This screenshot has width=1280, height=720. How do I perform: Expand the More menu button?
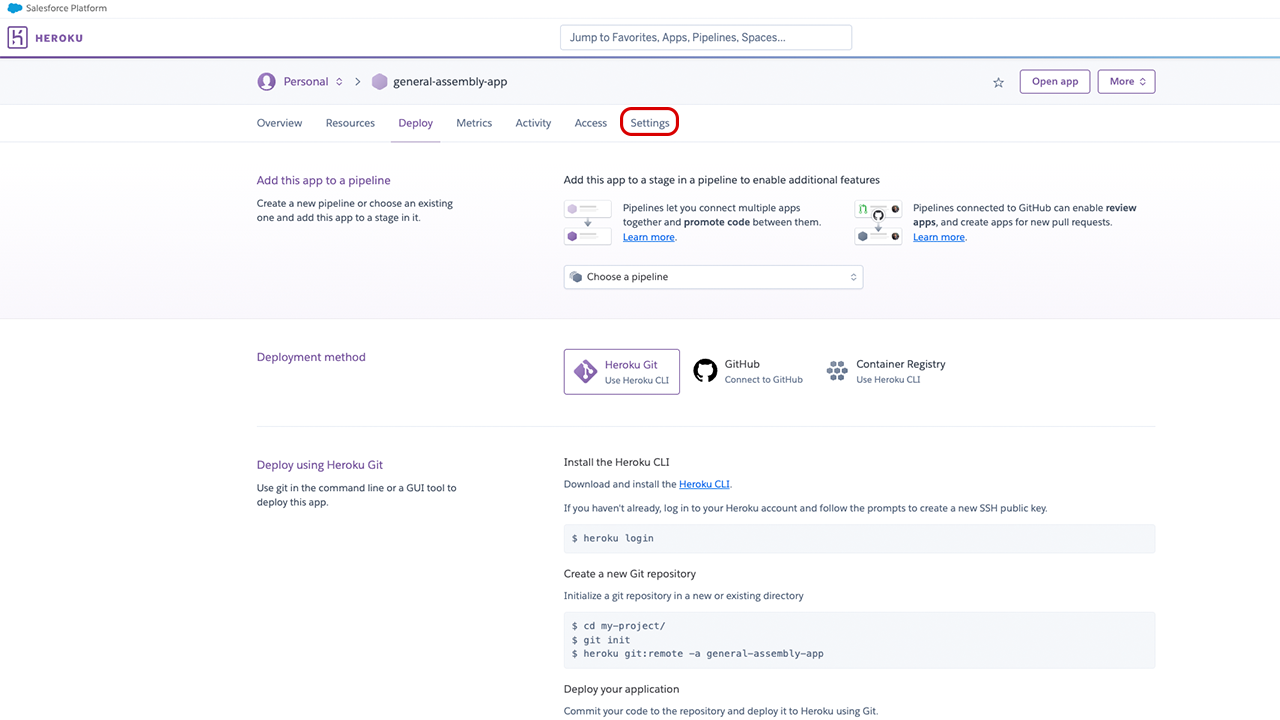[1126, 82]
